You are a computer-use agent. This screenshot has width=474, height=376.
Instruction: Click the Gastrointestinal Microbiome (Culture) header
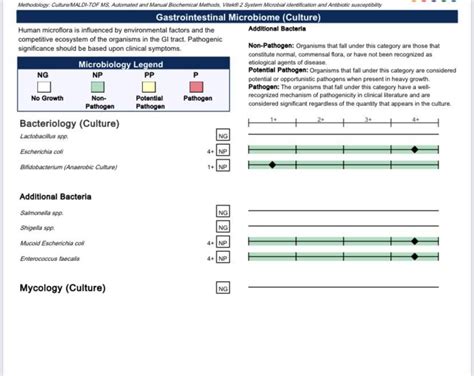click(x=237, y=17)
